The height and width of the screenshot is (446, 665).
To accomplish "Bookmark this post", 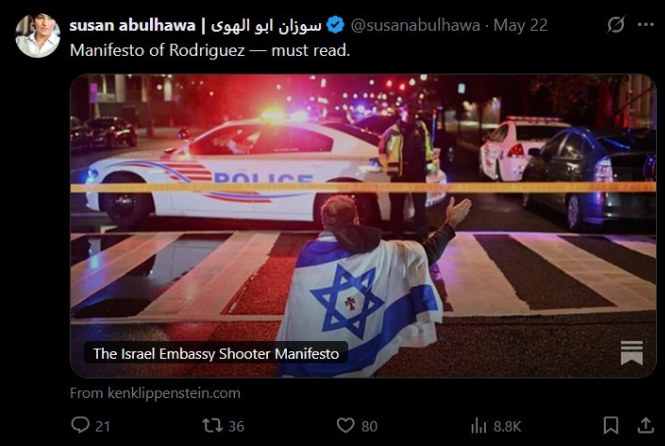I will (611, 425).
